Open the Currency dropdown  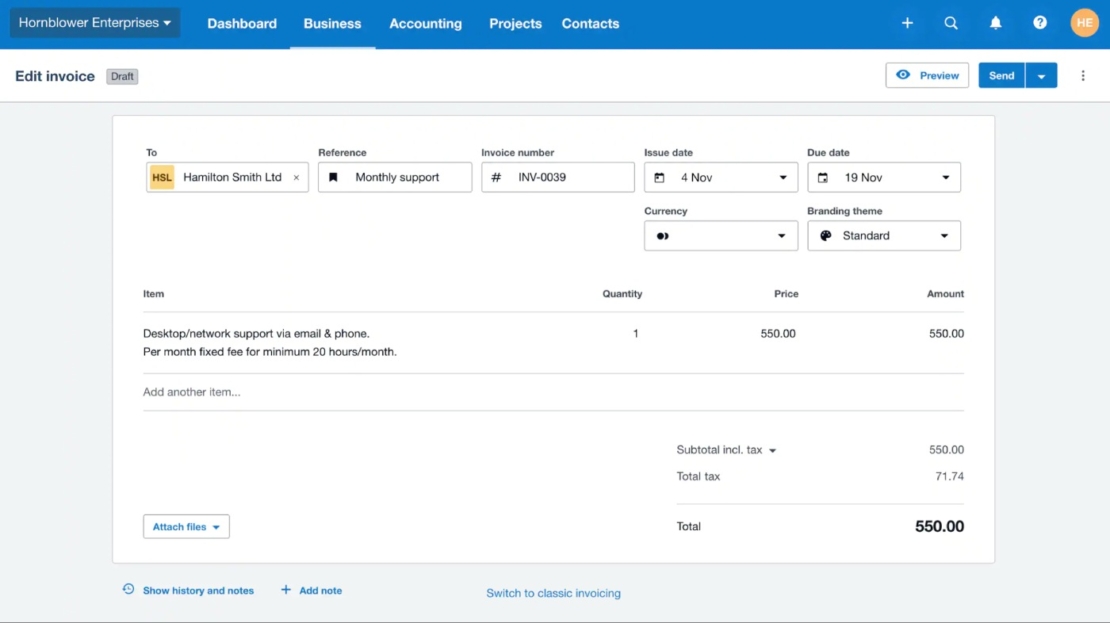782,235
